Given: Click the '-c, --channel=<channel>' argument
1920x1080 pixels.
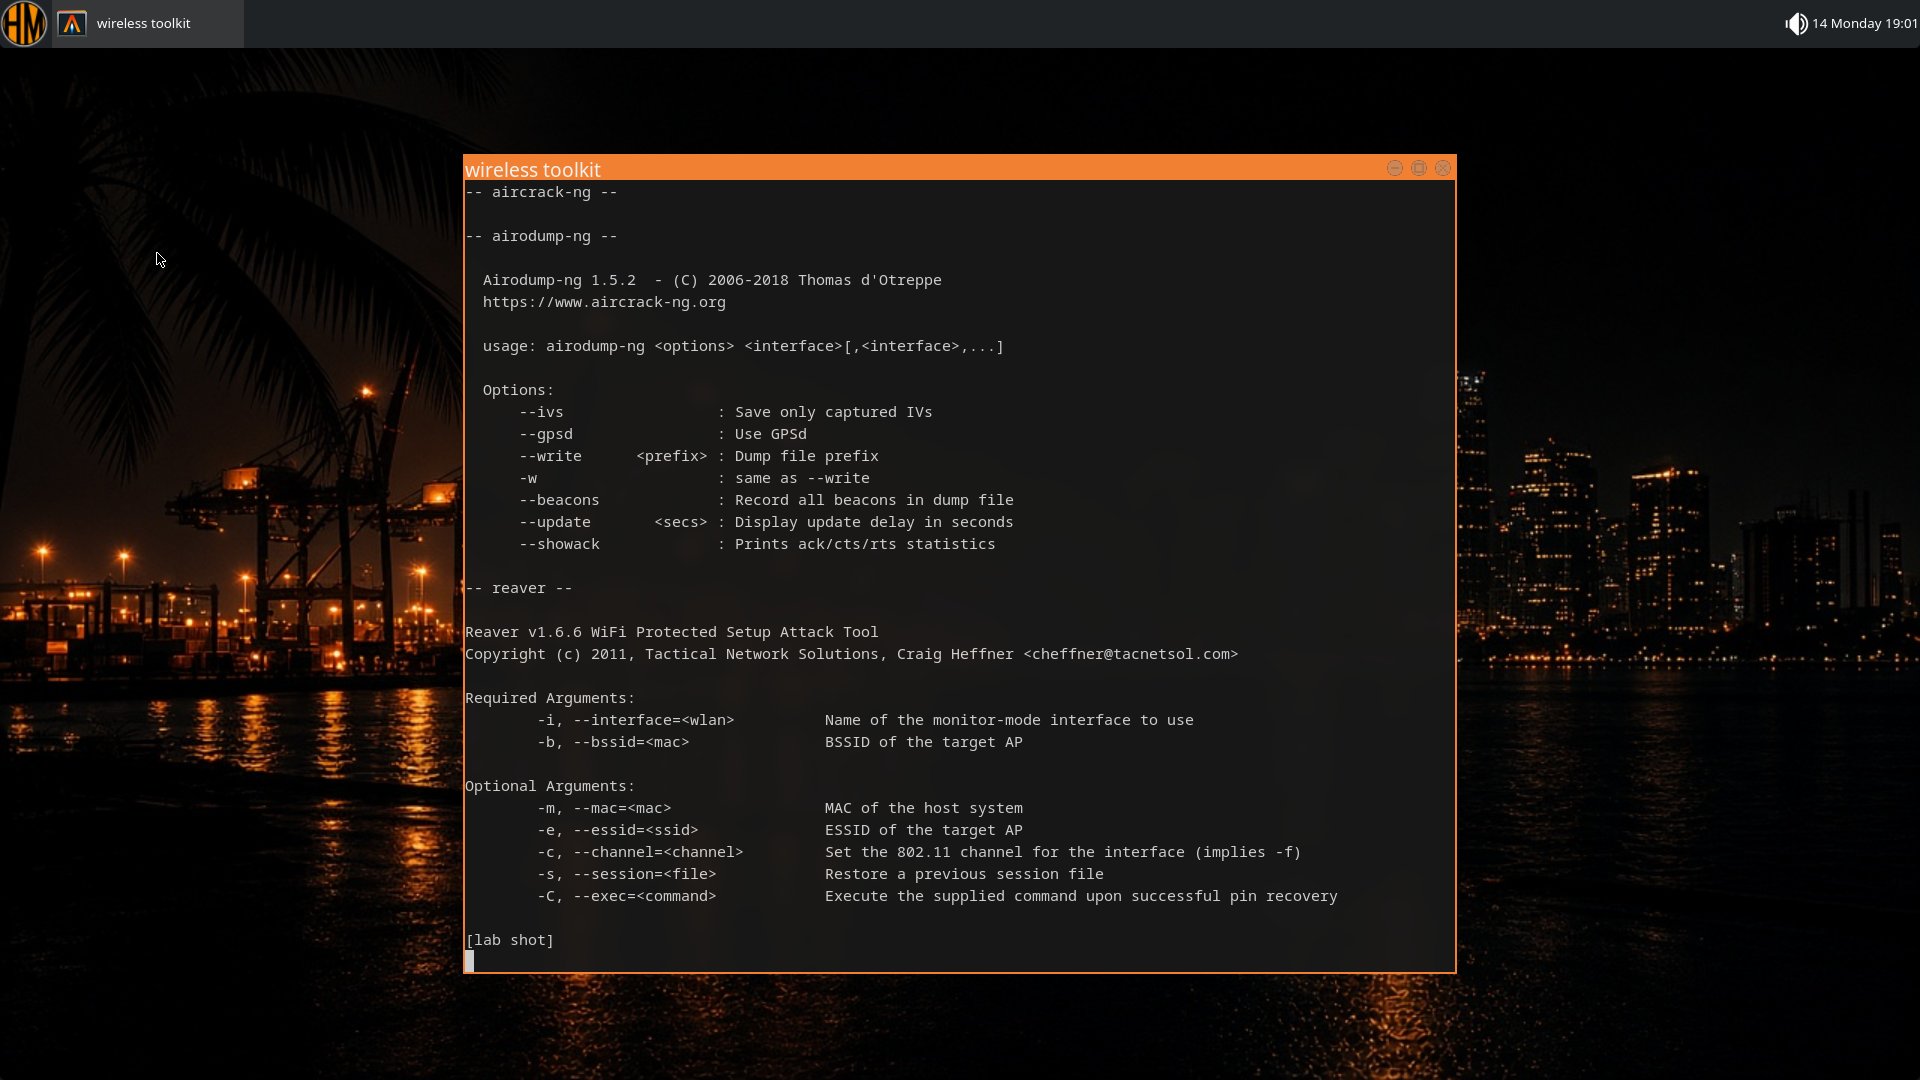Looking at the screenshot, I should [640, 852].
